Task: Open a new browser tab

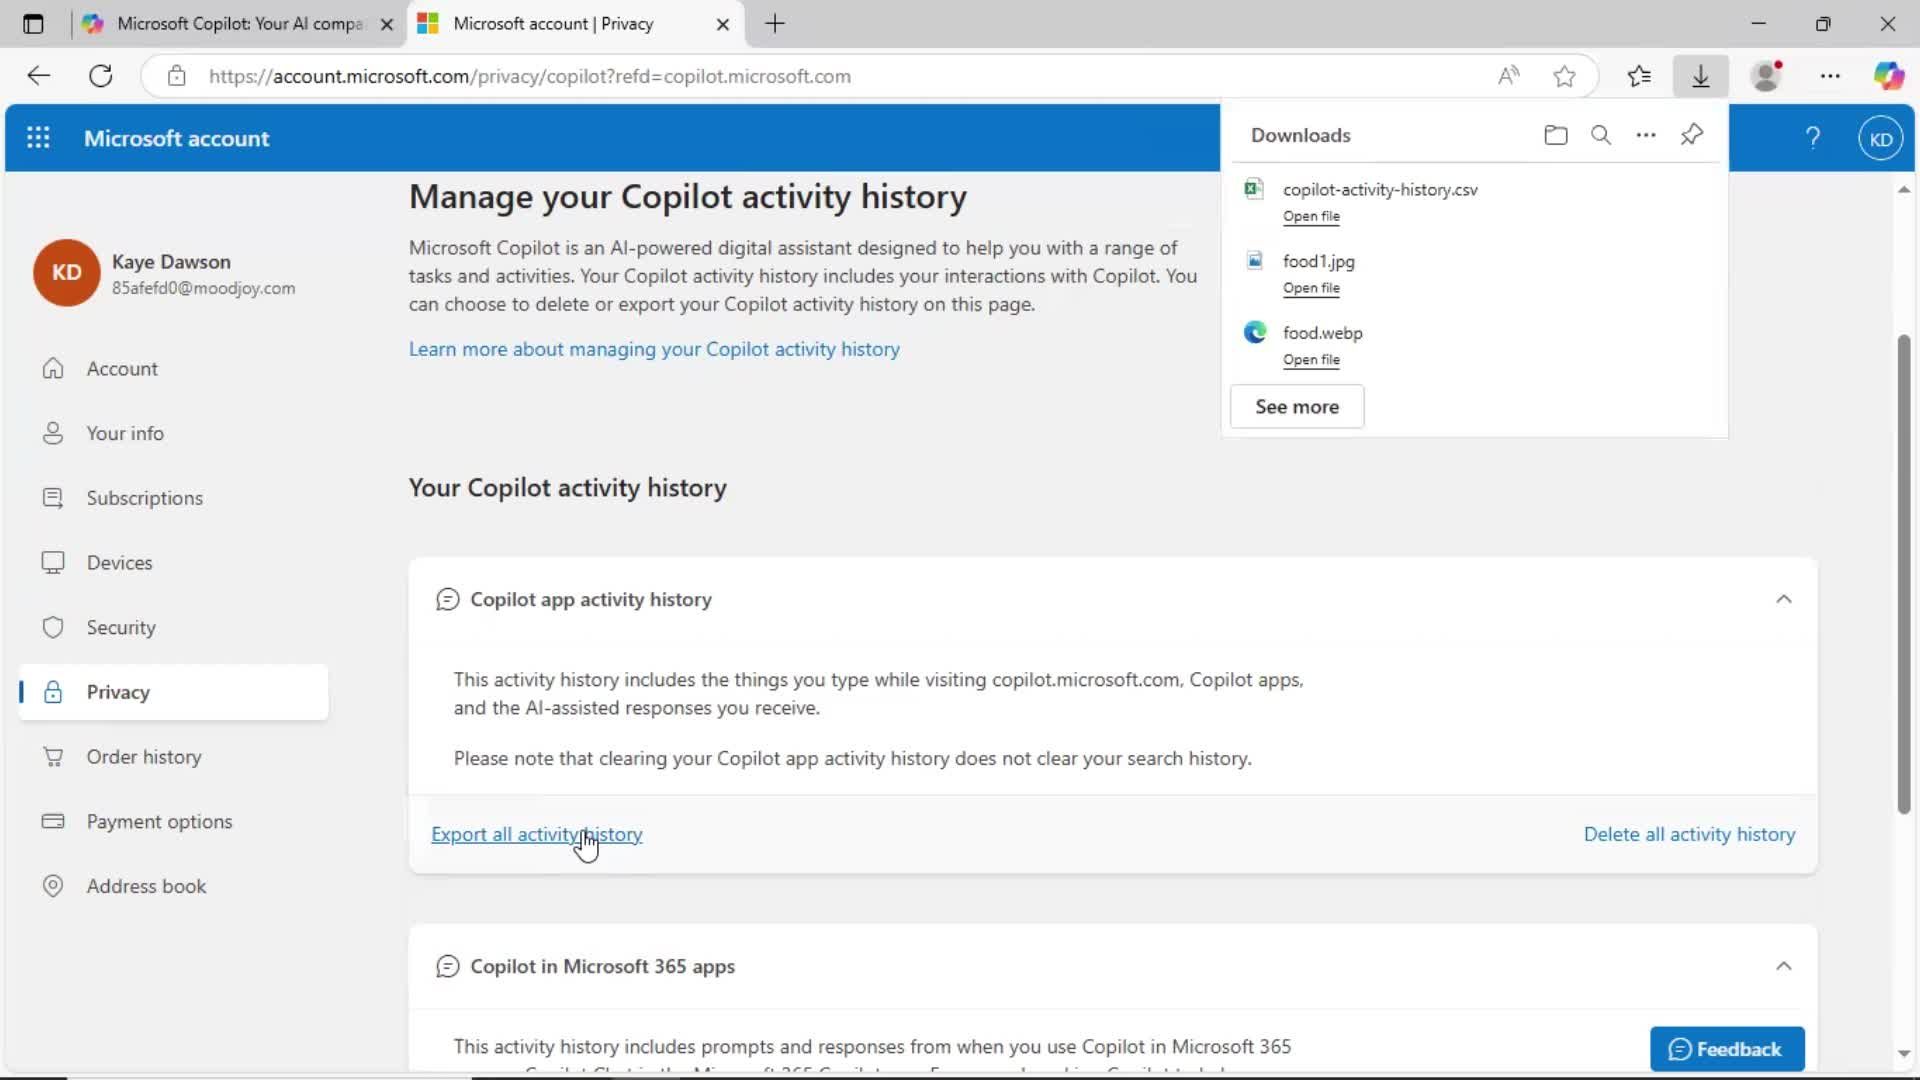Action: tap(775, 24)
